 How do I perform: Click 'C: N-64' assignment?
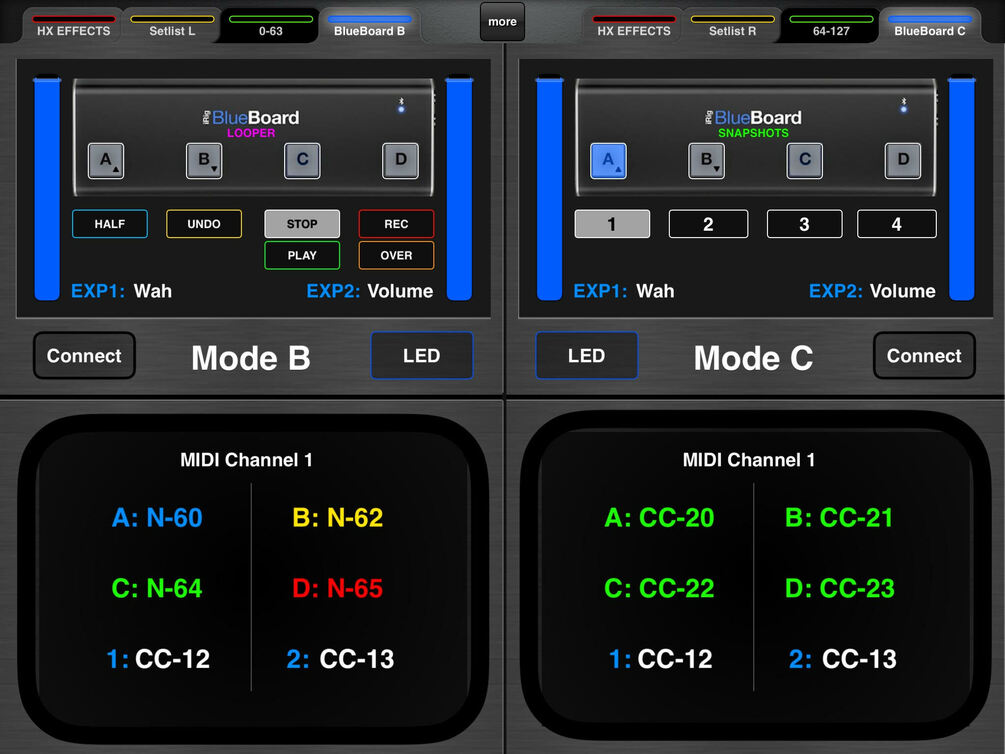[x=157, y=588]
